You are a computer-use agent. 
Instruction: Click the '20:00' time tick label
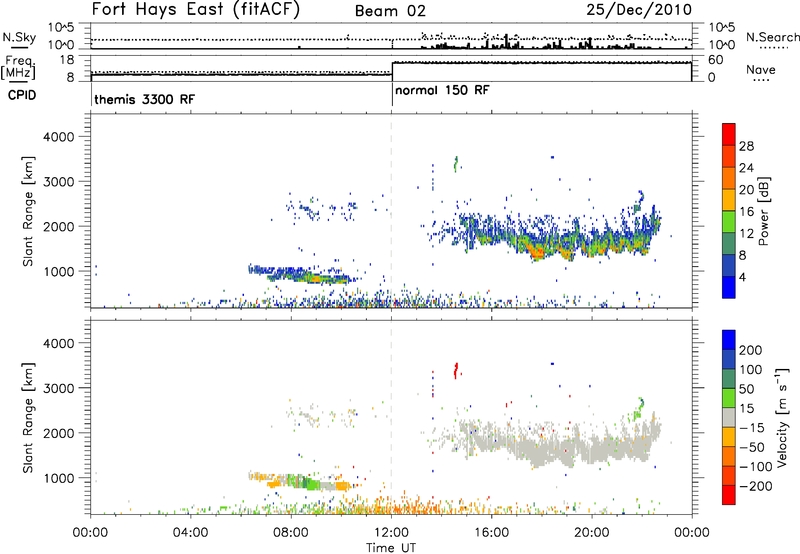tap(592, 533)
